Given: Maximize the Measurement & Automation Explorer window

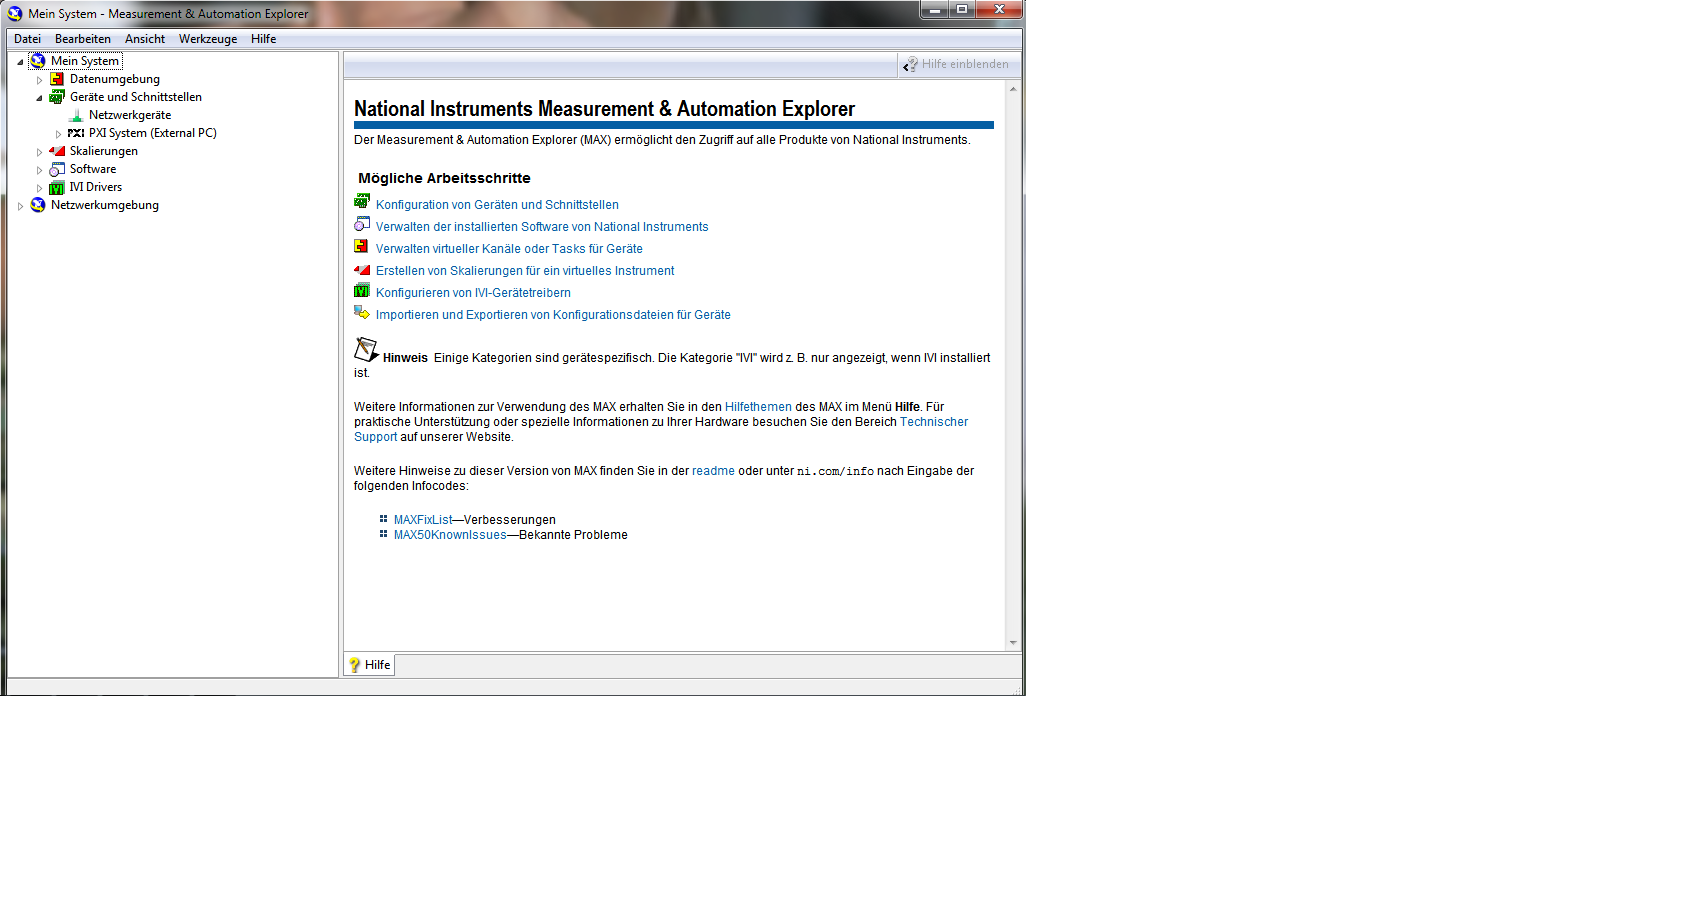Looking at the screenshot, I should 961,10.
